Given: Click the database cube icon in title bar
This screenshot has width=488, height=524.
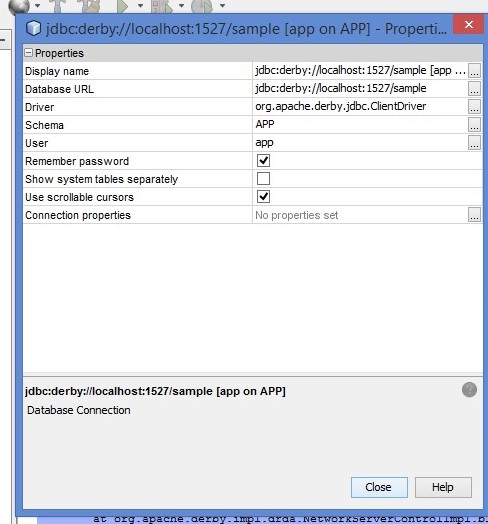Looking at the screenshot, I should 33,28.
